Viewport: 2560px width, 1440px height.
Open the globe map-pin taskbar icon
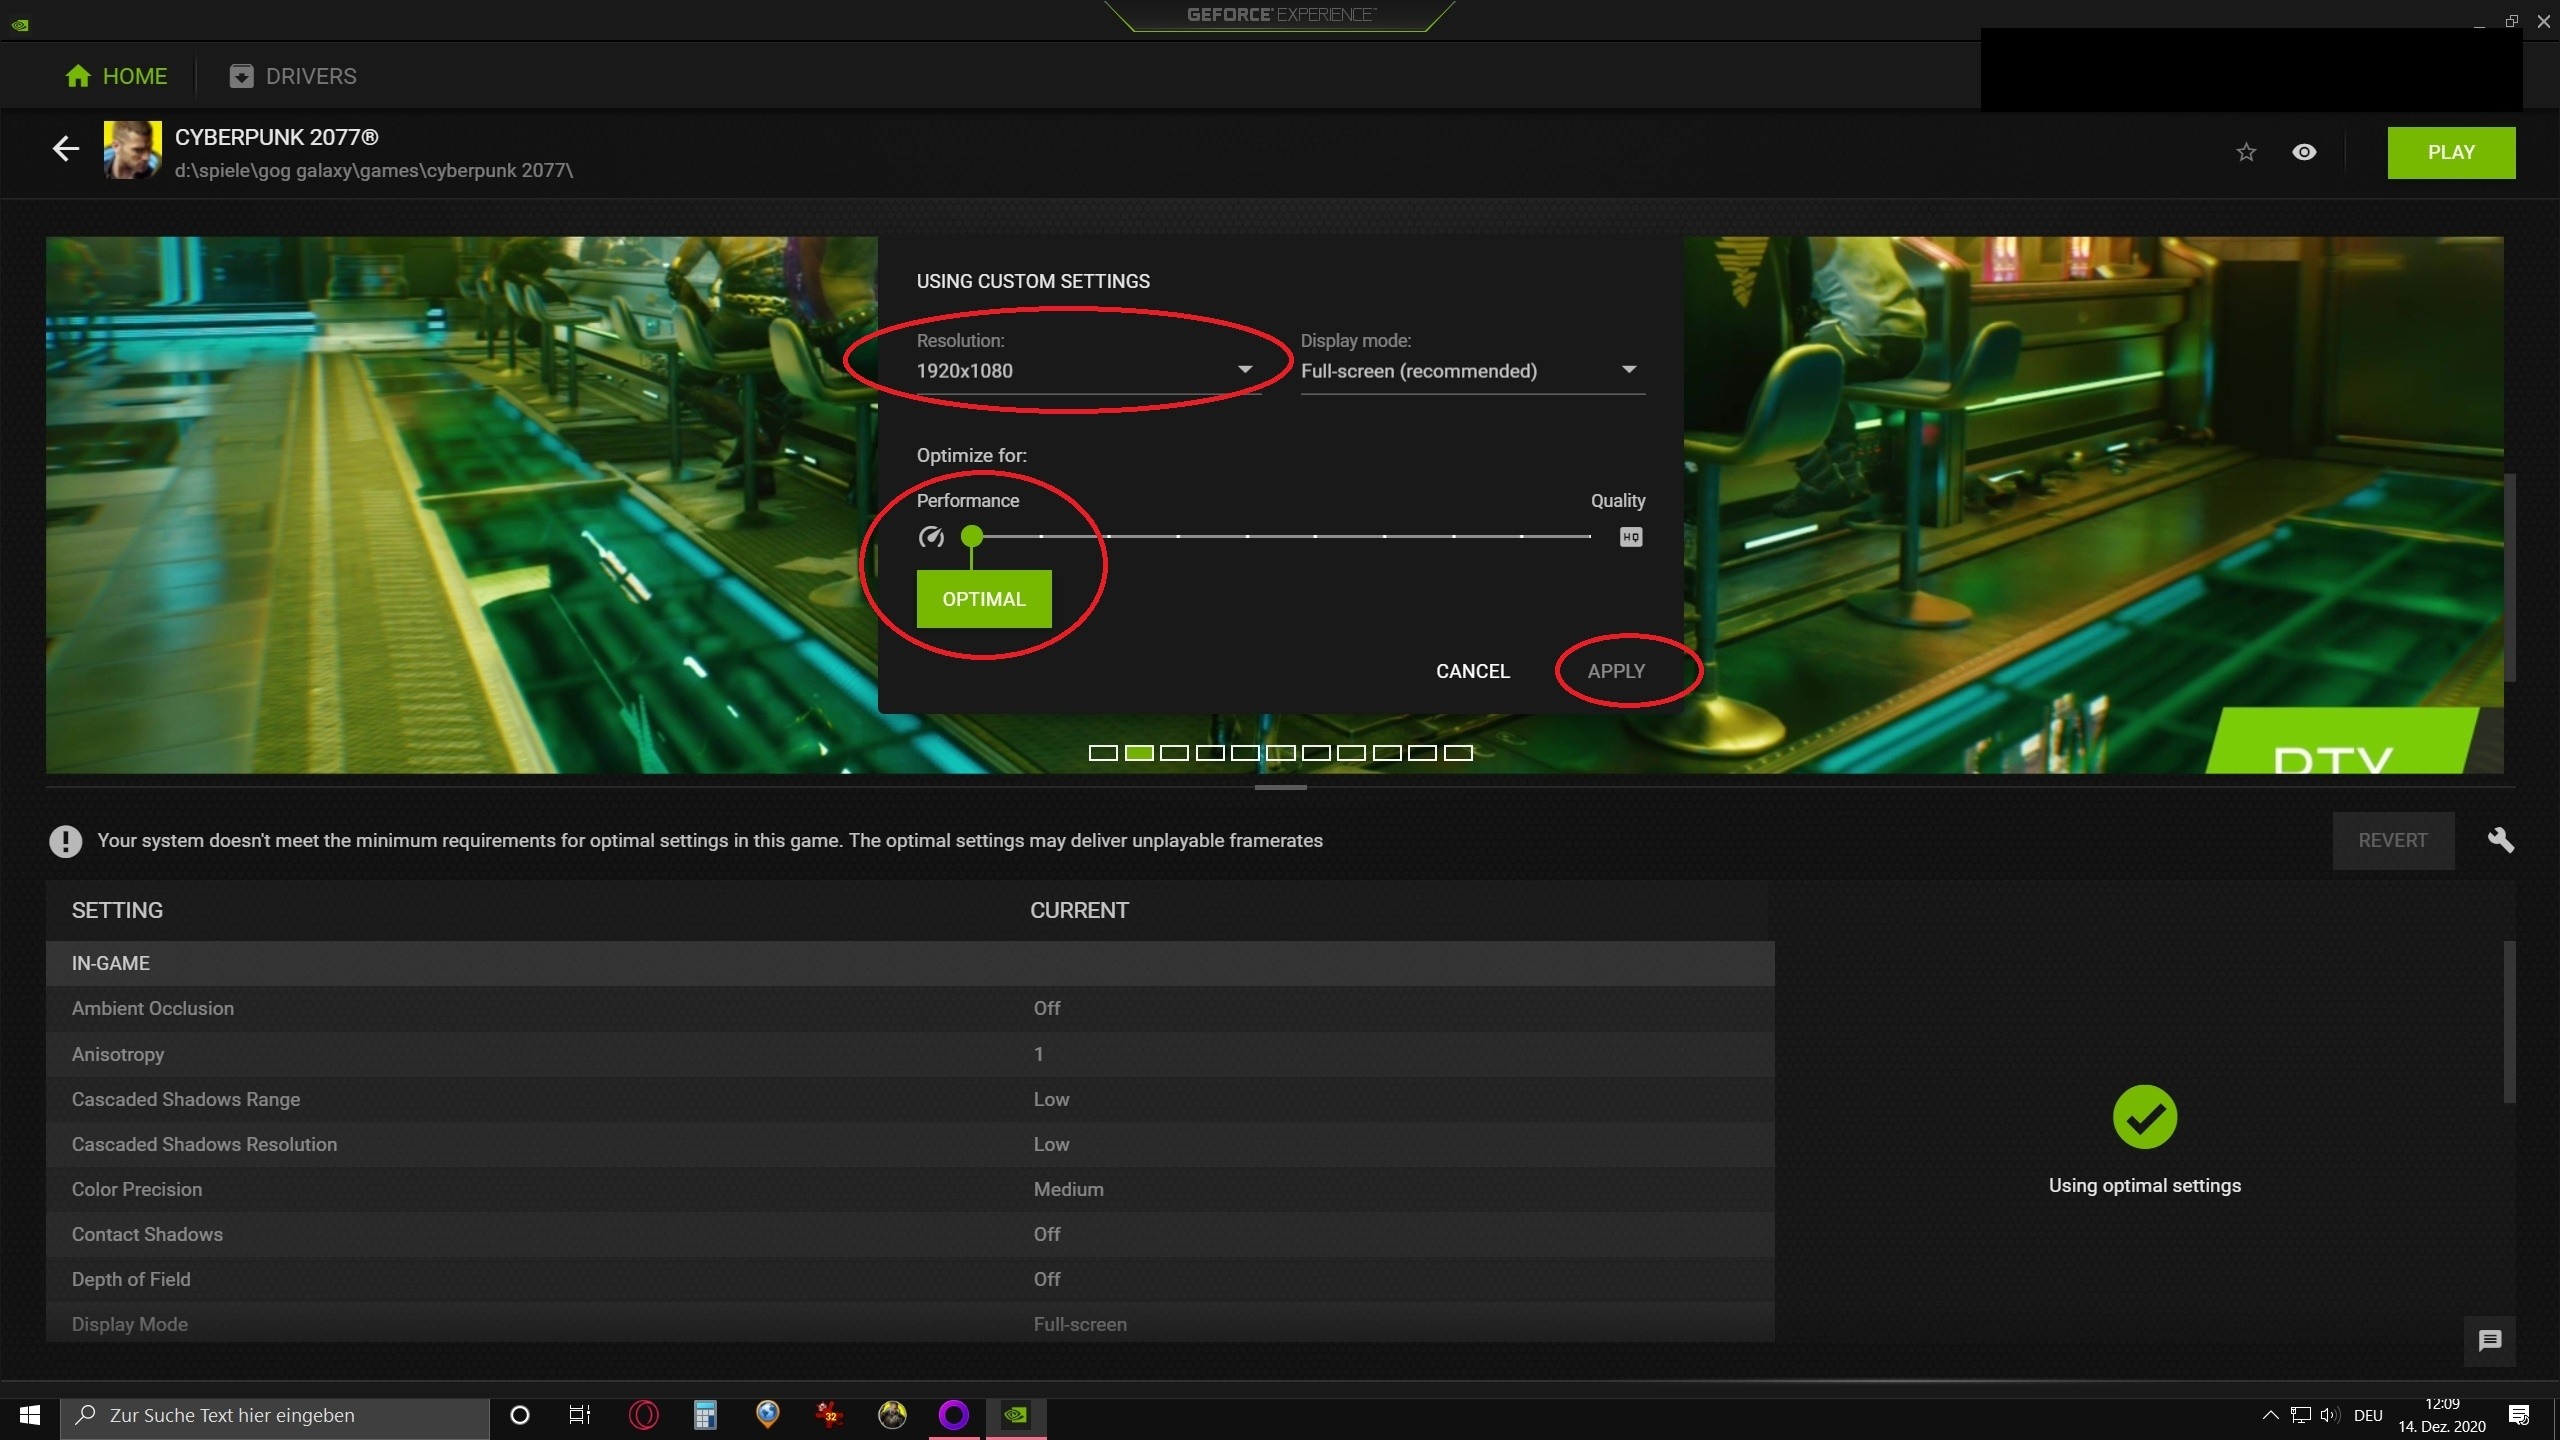point(767,1415)
